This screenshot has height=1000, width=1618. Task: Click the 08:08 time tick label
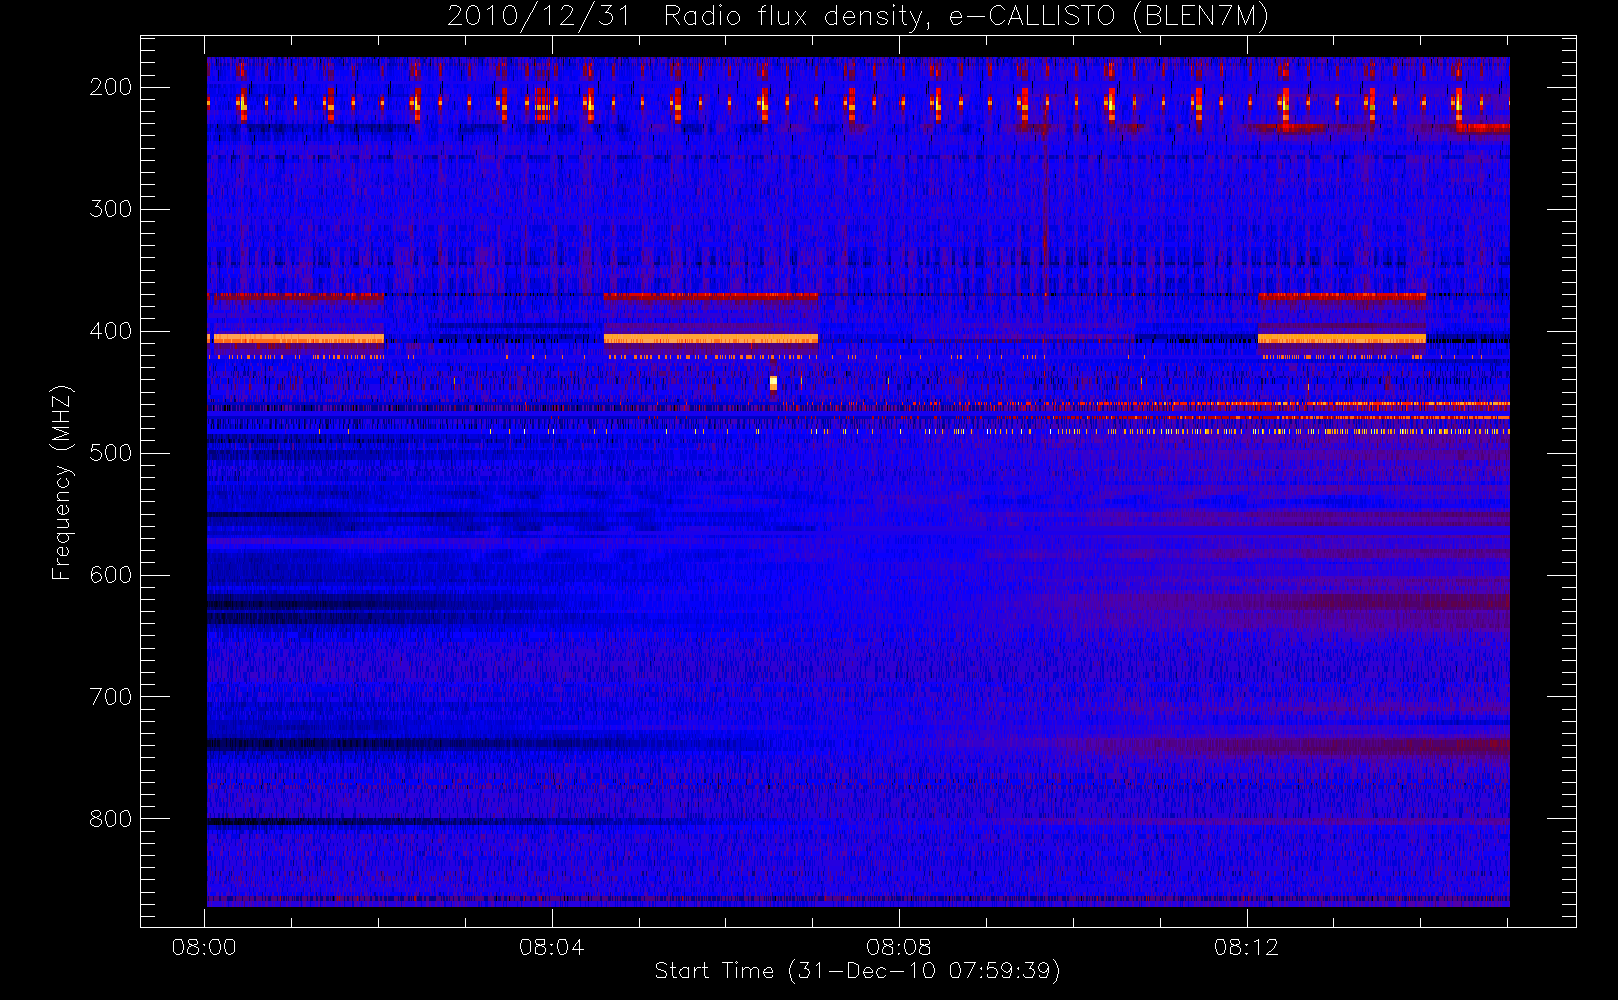coord(899,947)
